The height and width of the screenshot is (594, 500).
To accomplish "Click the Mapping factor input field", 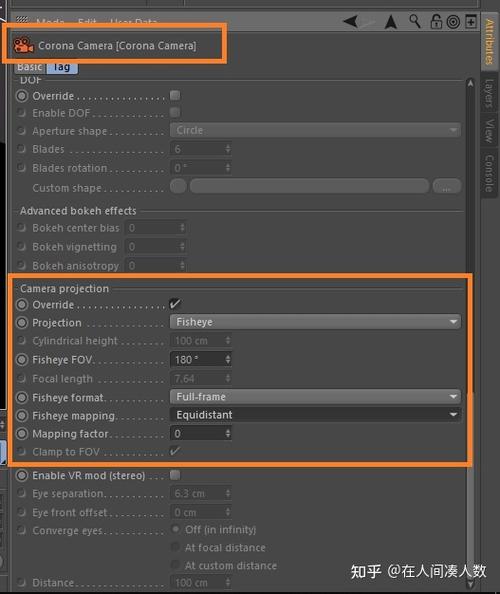I will tap(201, 433).
